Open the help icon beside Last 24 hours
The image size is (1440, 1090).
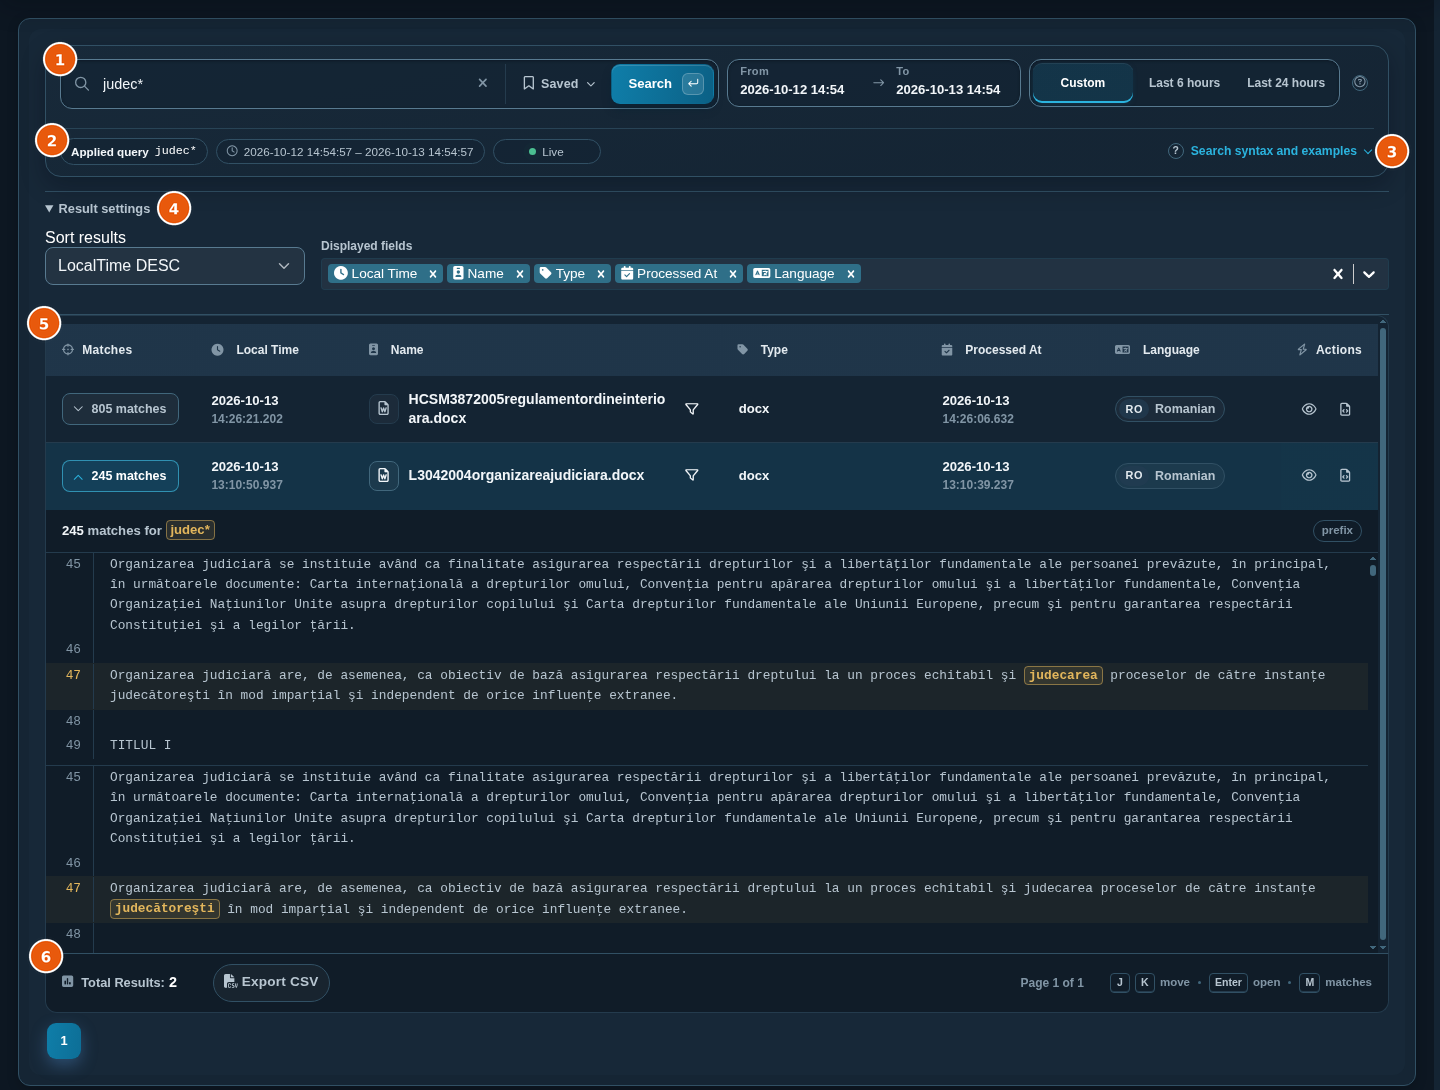1360,83
